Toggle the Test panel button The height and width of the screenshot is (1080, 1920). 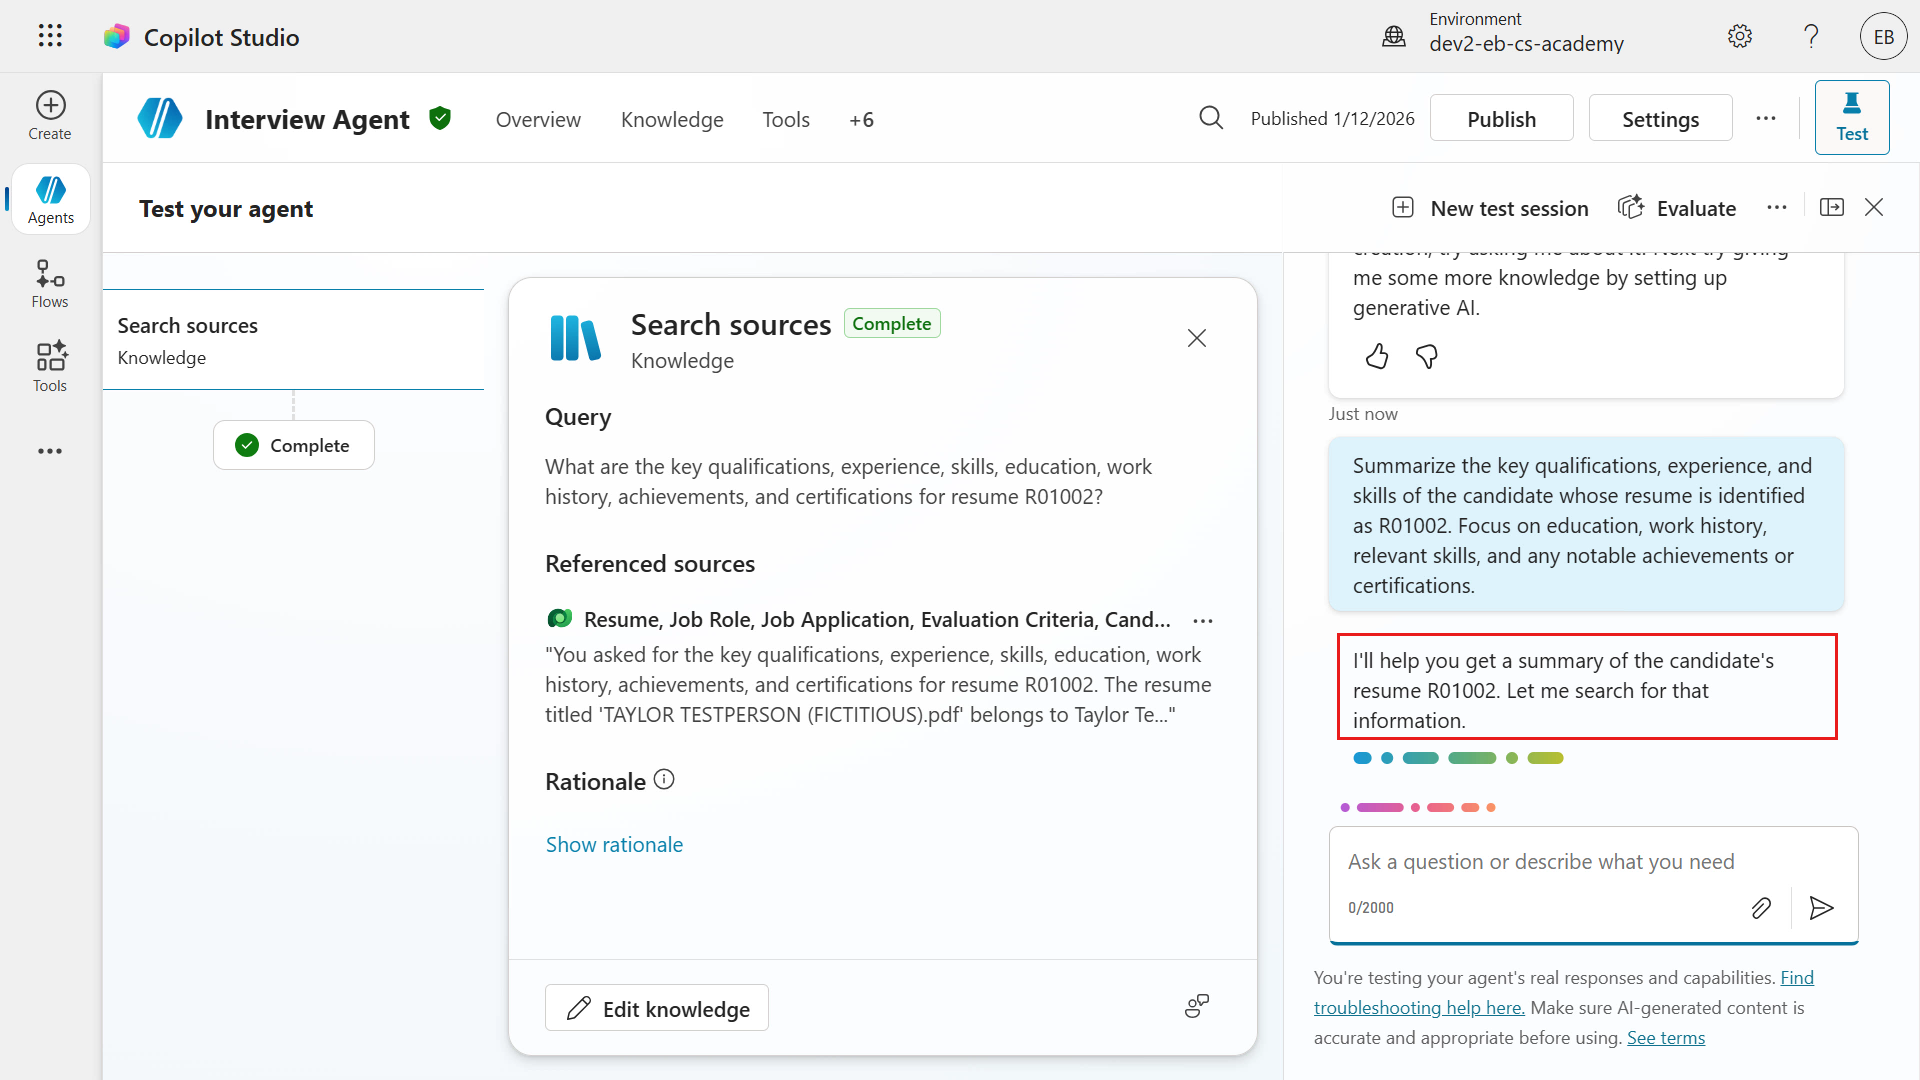coord(1851,118)
